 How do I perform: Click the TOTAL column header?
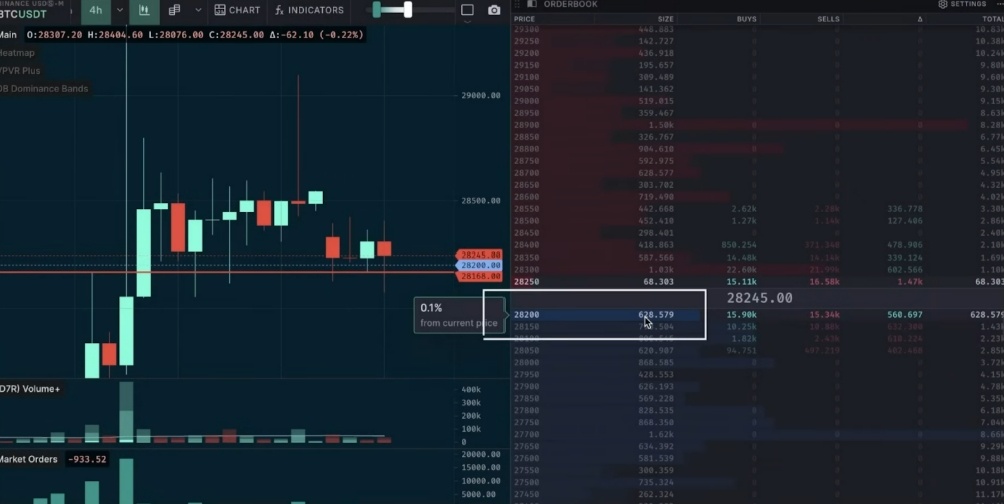(x=993, y=19)
